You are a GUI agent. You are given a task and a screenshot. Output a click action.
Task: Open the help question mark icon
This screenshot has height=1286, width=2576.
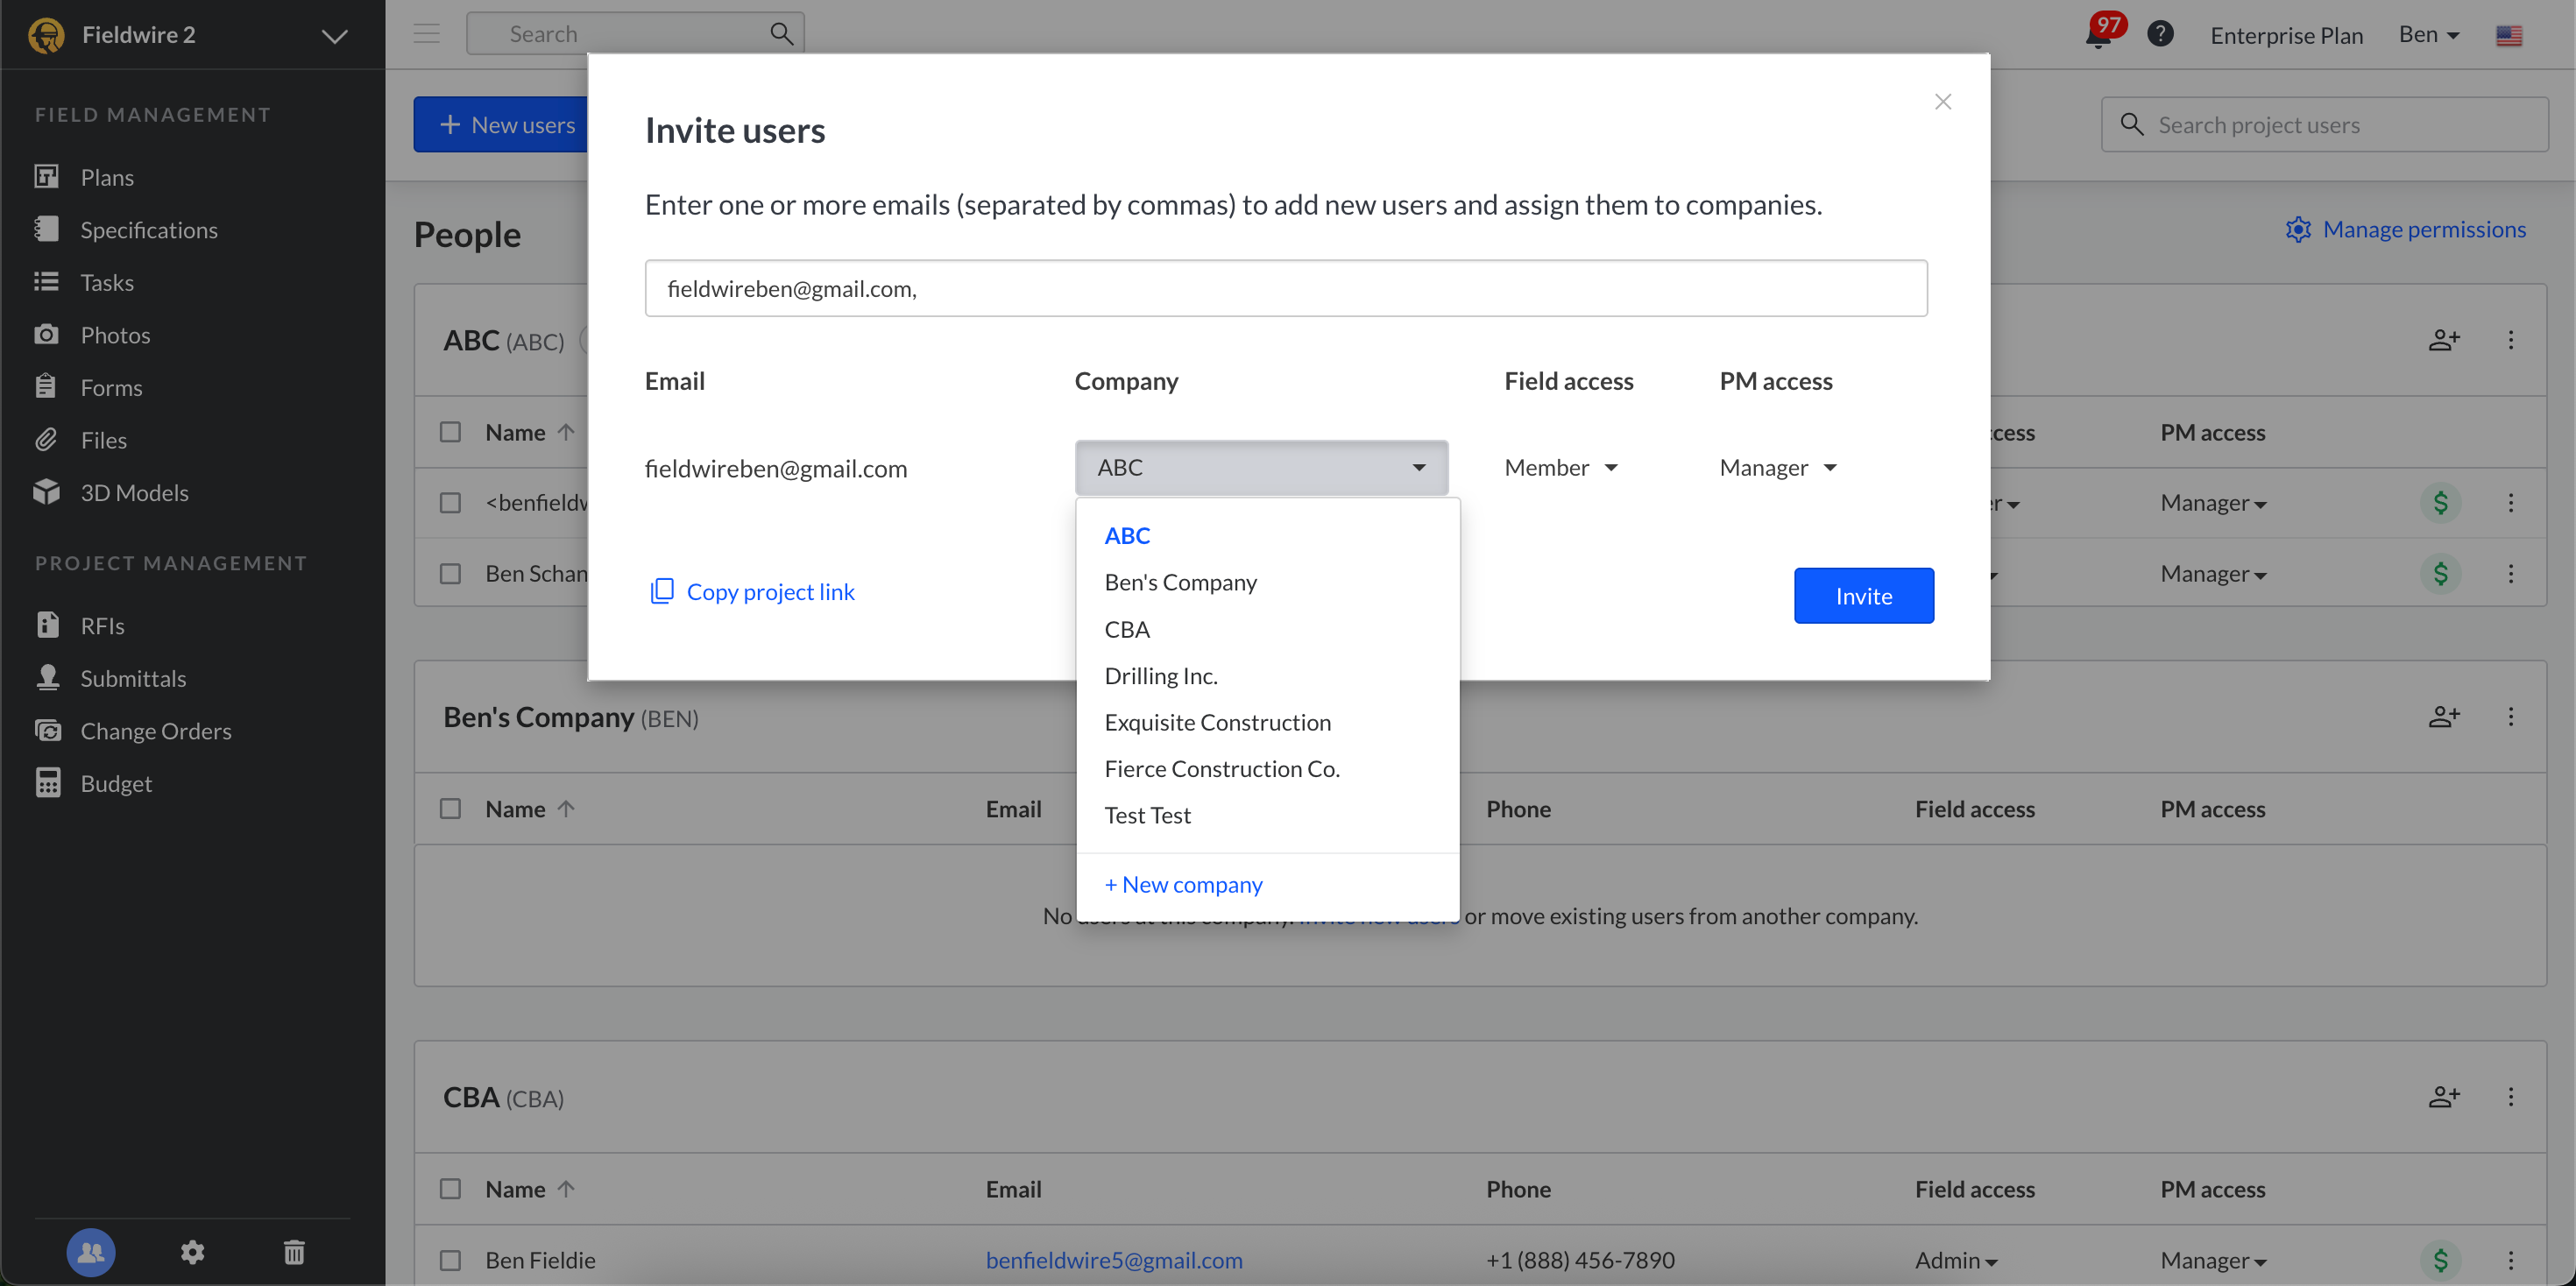[x=2160, y=34]
